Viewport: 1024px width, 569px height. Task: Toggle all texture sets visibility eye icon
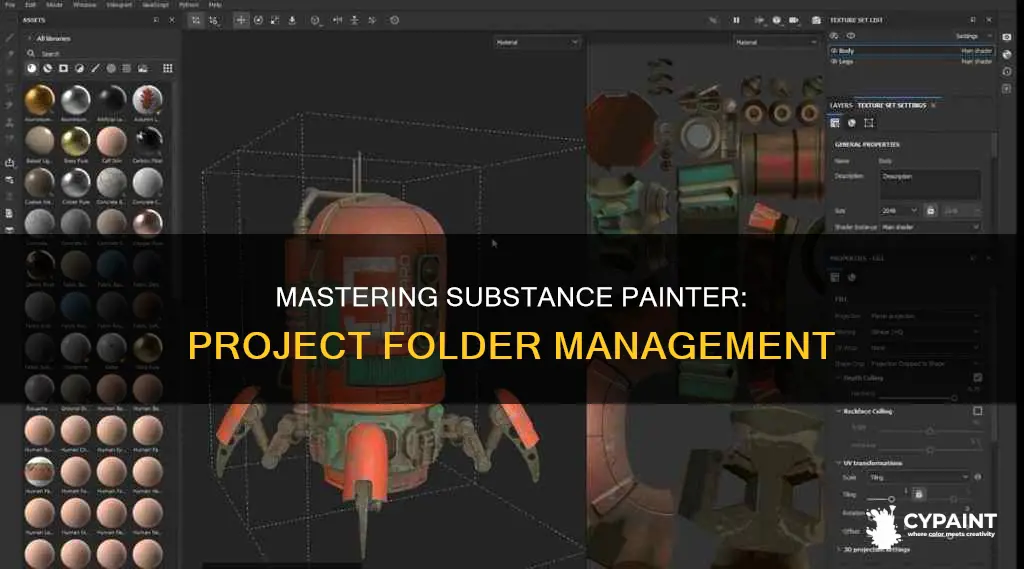pos(850,36)
